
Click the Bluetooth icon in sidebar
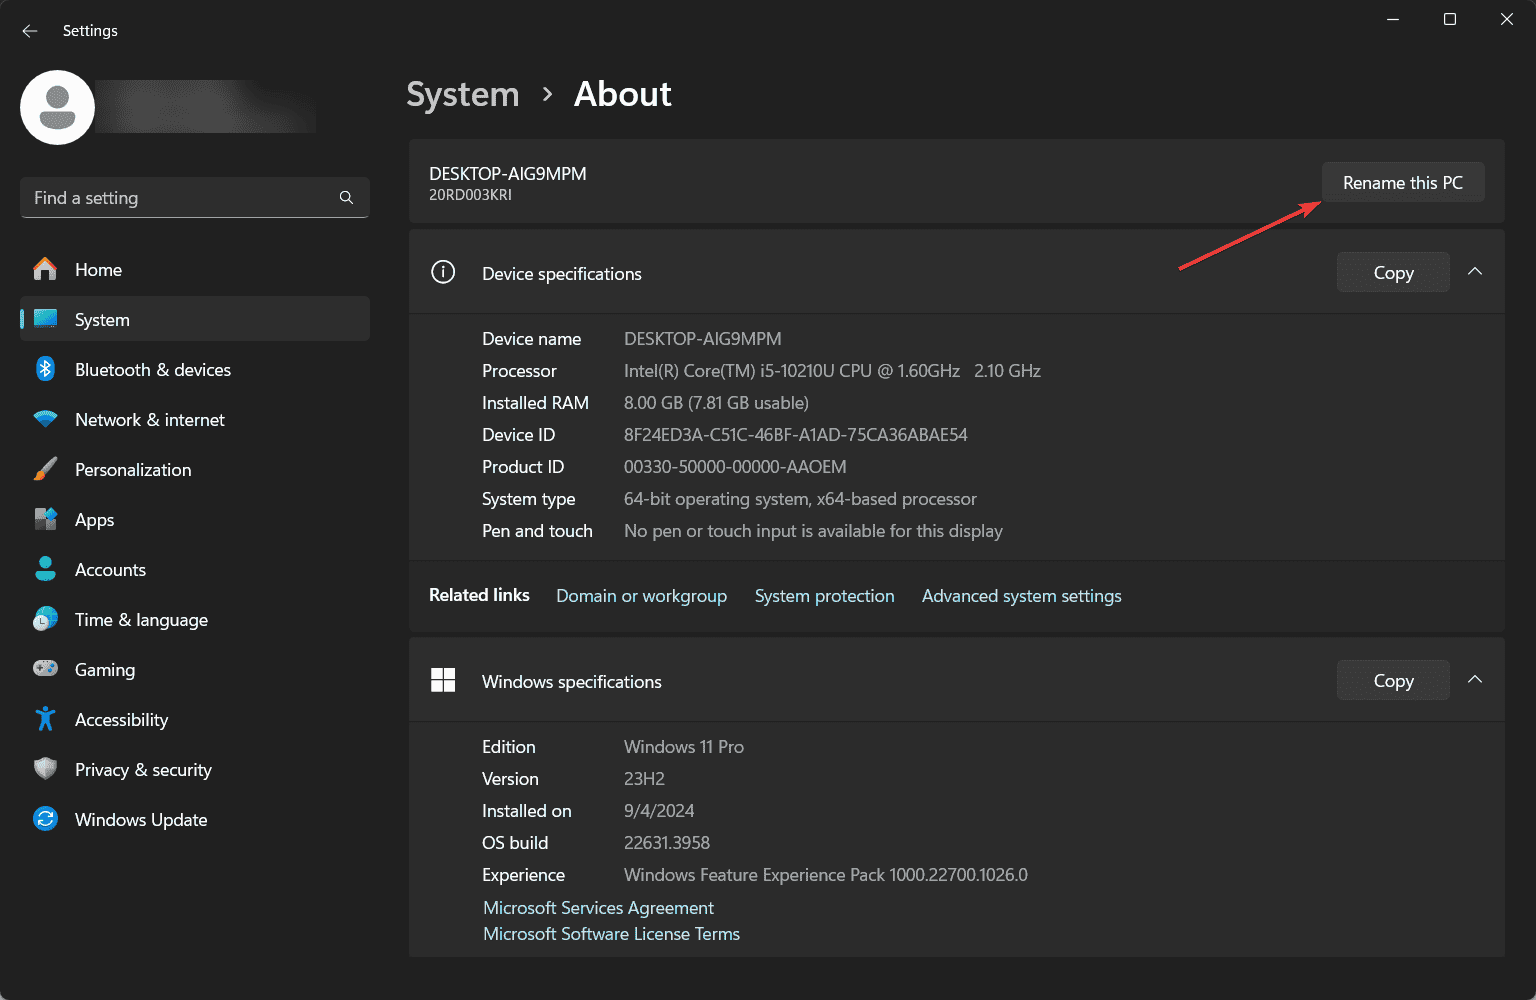[x=45, y=369]
